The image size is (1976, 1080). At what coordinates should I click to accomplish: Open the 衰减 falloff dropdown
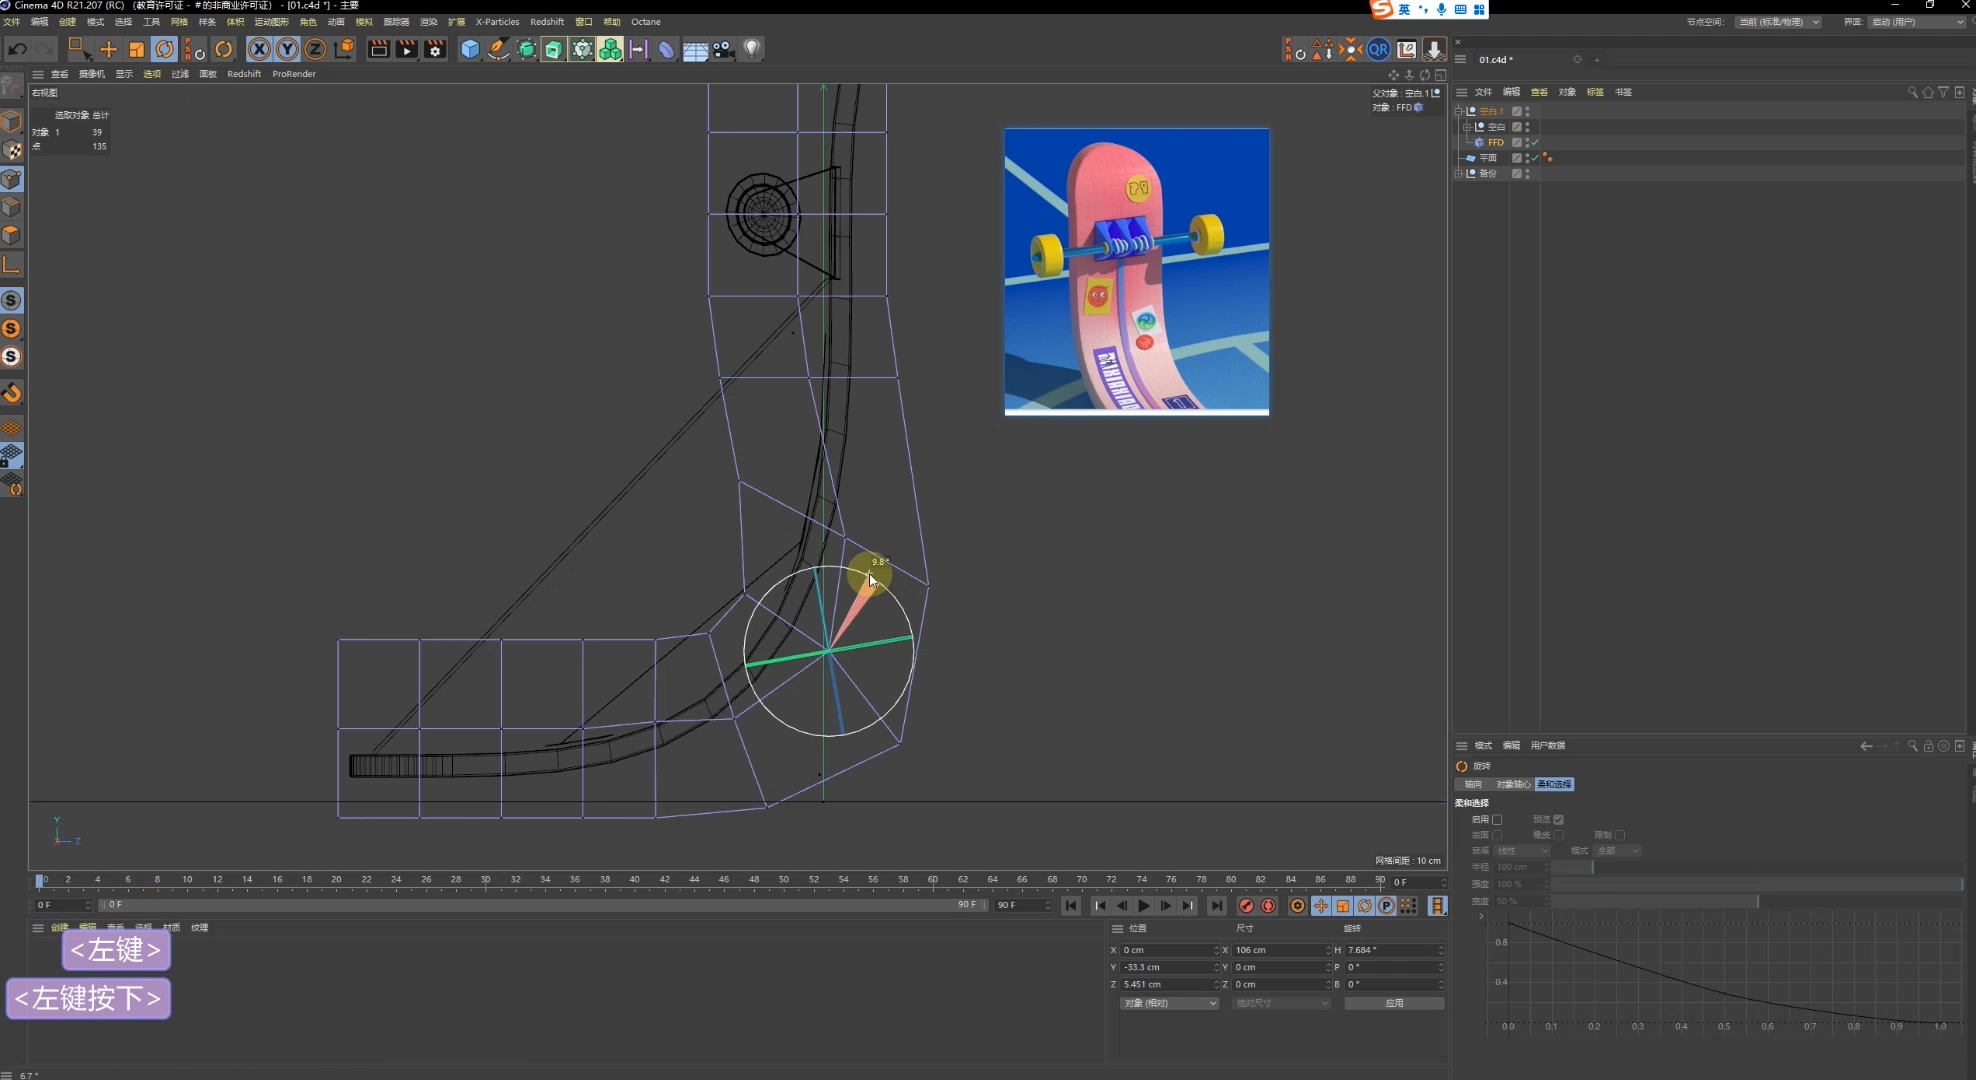coord(1522,851)
